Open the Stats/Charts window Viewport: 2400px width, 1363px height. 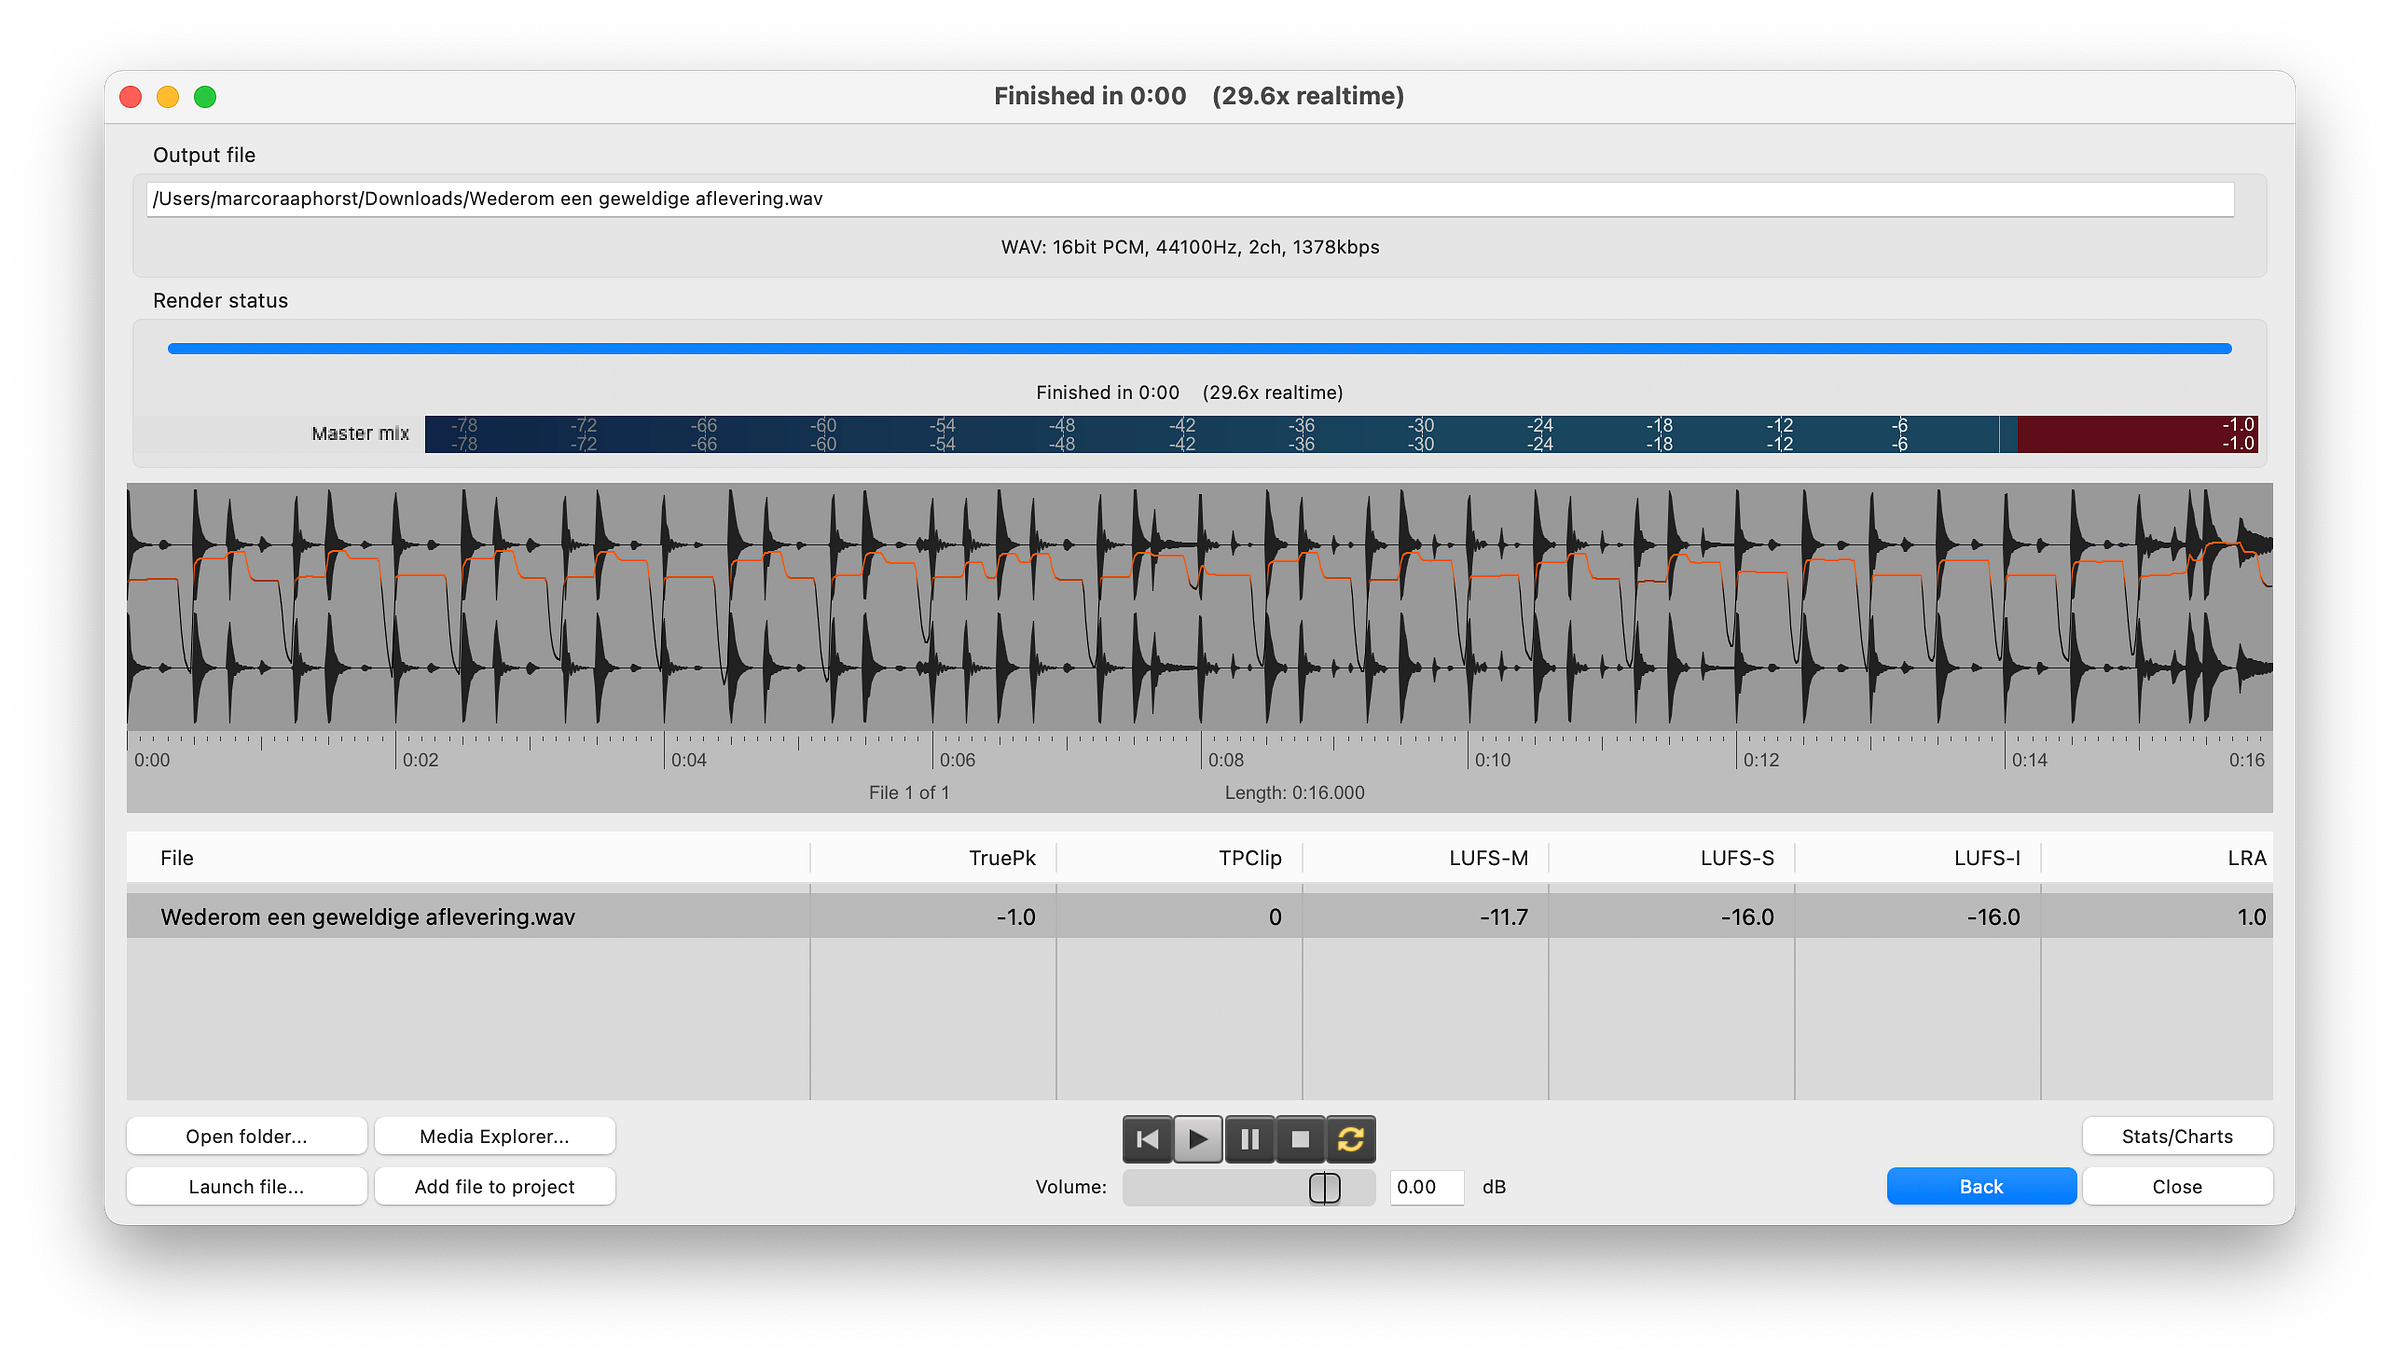click(x=2177, y=1136)
